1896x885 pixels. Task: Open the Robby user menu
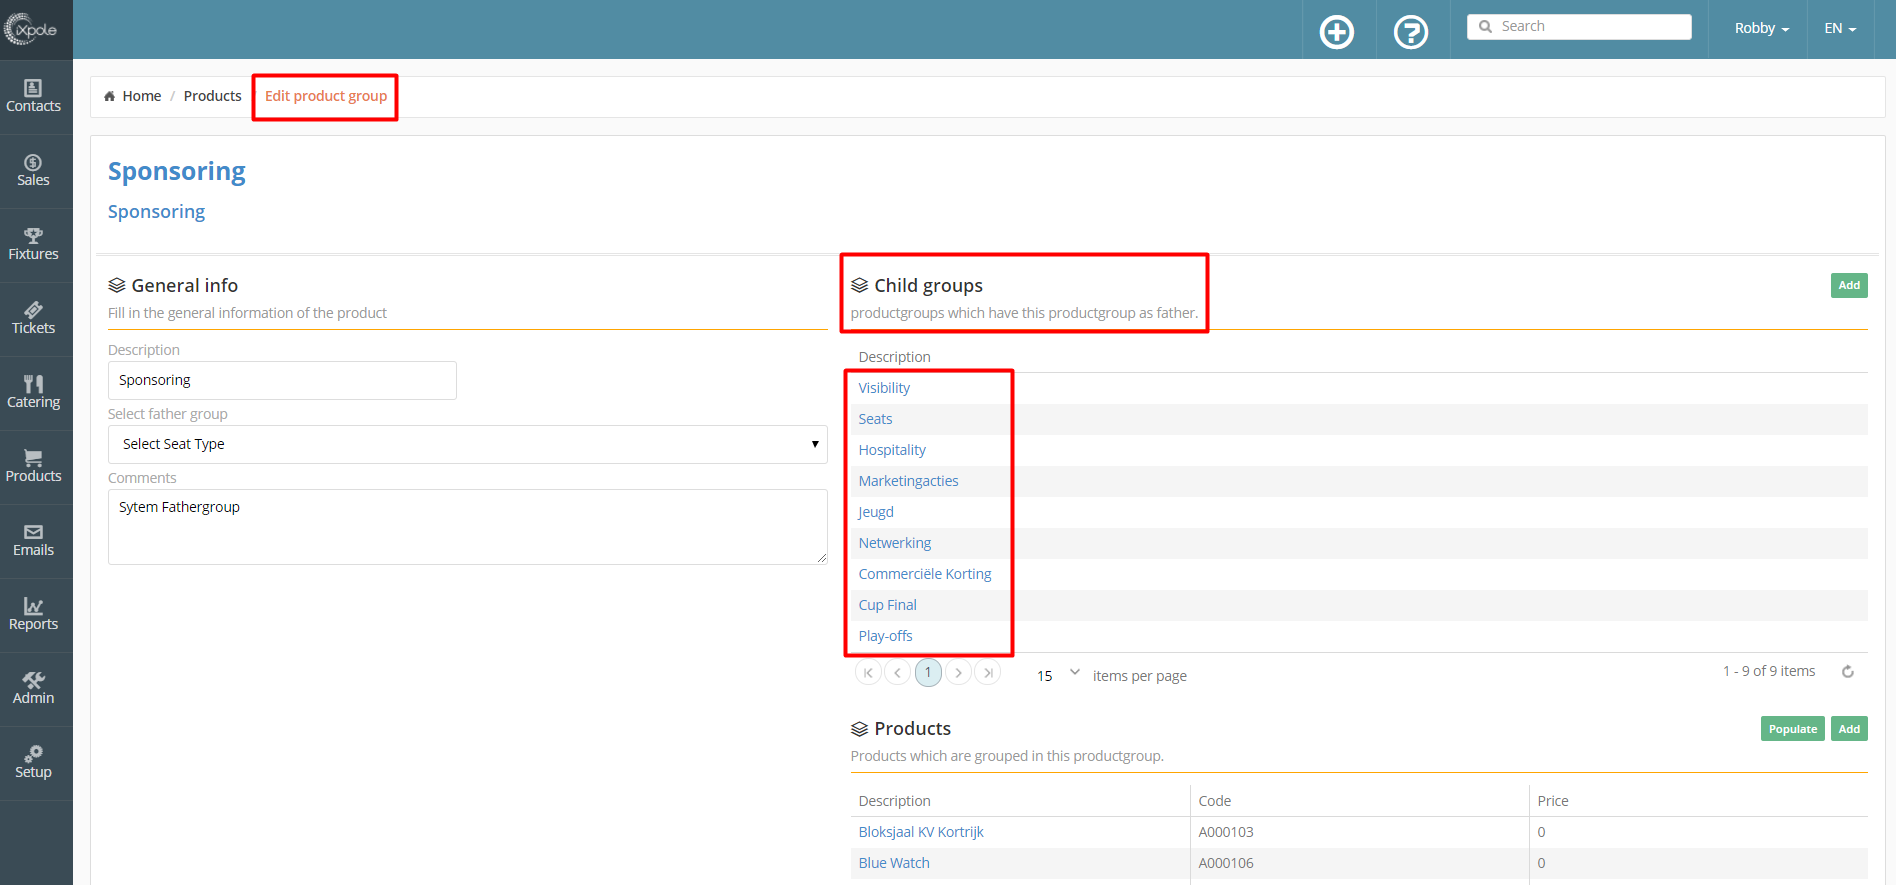click(x=1761, y=28)
